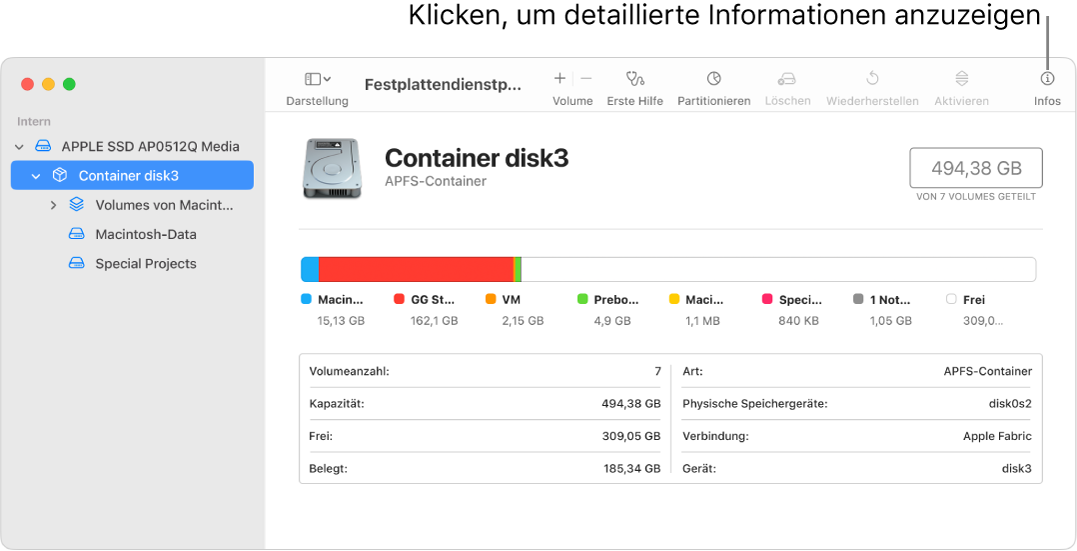Collapse Container disk3 tree entry
Viewport: 1077px width, 551px height.
point(36,177)
